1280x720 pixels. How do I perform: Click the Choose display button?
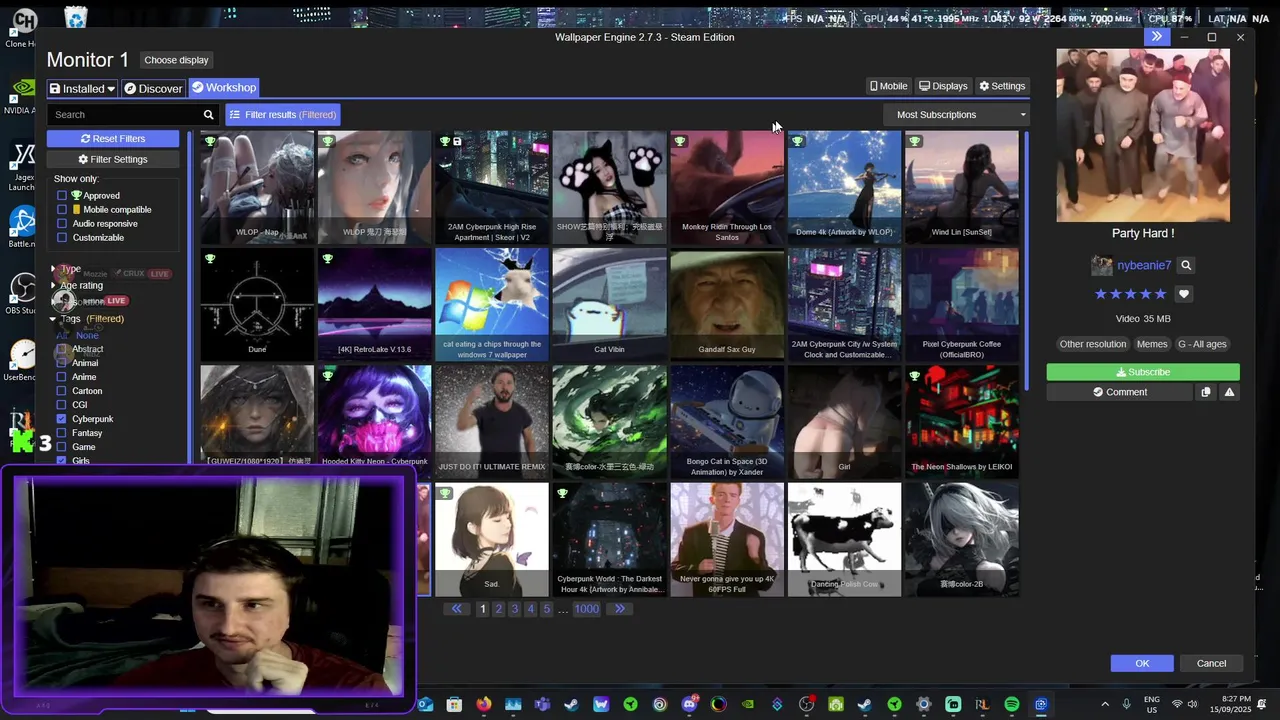click(x=176, y=60)
